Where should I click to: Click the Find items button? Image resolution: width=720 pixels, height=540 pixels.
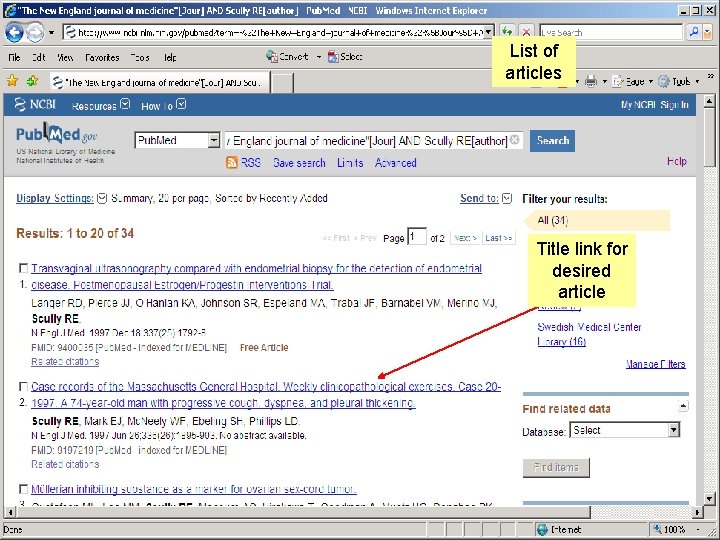pyautogui.click(x=556, y=467)
